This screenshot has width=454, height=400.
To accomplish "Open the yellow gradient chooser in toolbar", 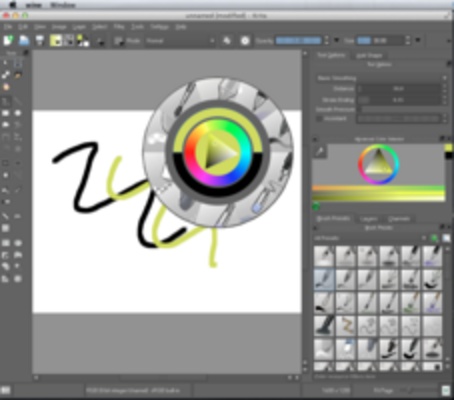I will (x=56, y=41).
